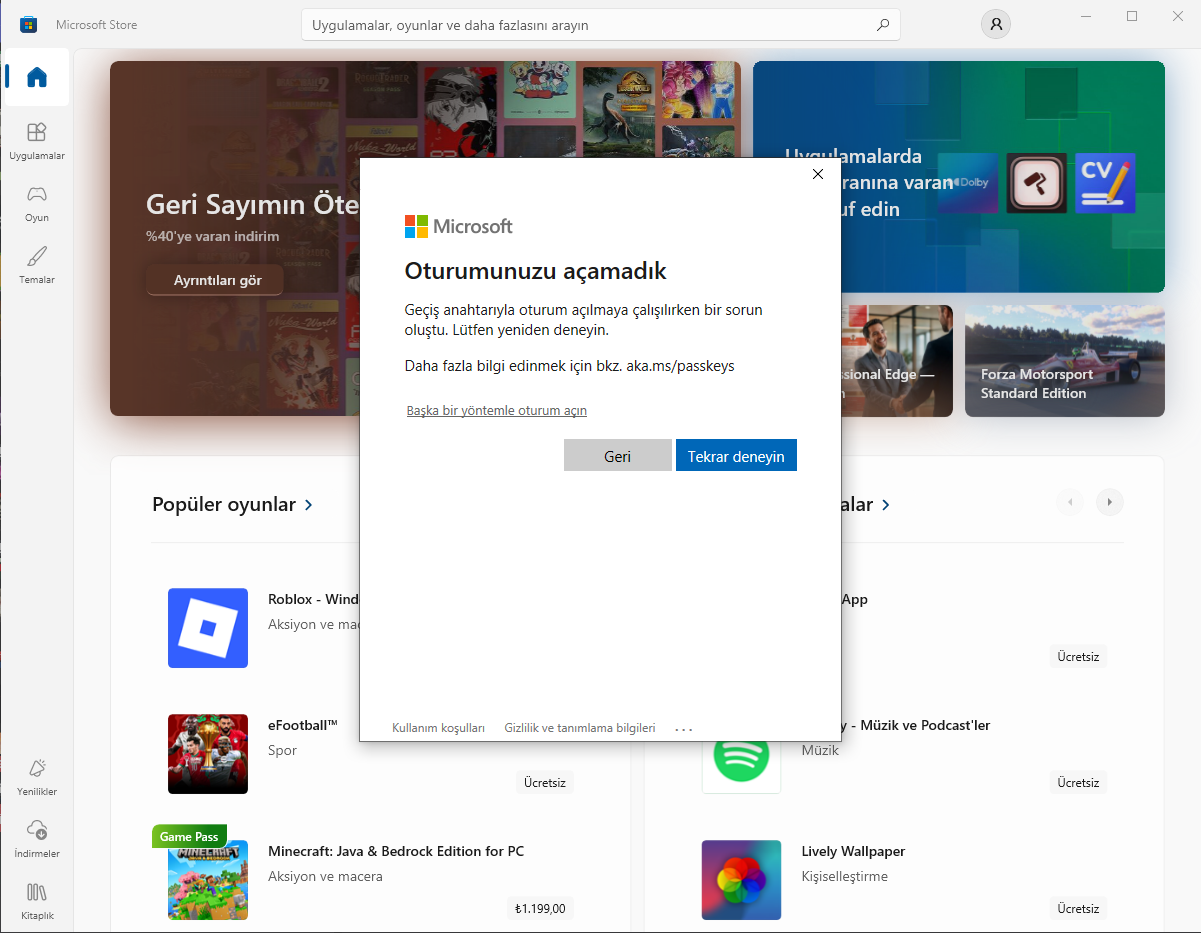Image resolution: width=1201 pixels, height=933 pixels.
Task: Click the Geri button
Action: [618, 455]
